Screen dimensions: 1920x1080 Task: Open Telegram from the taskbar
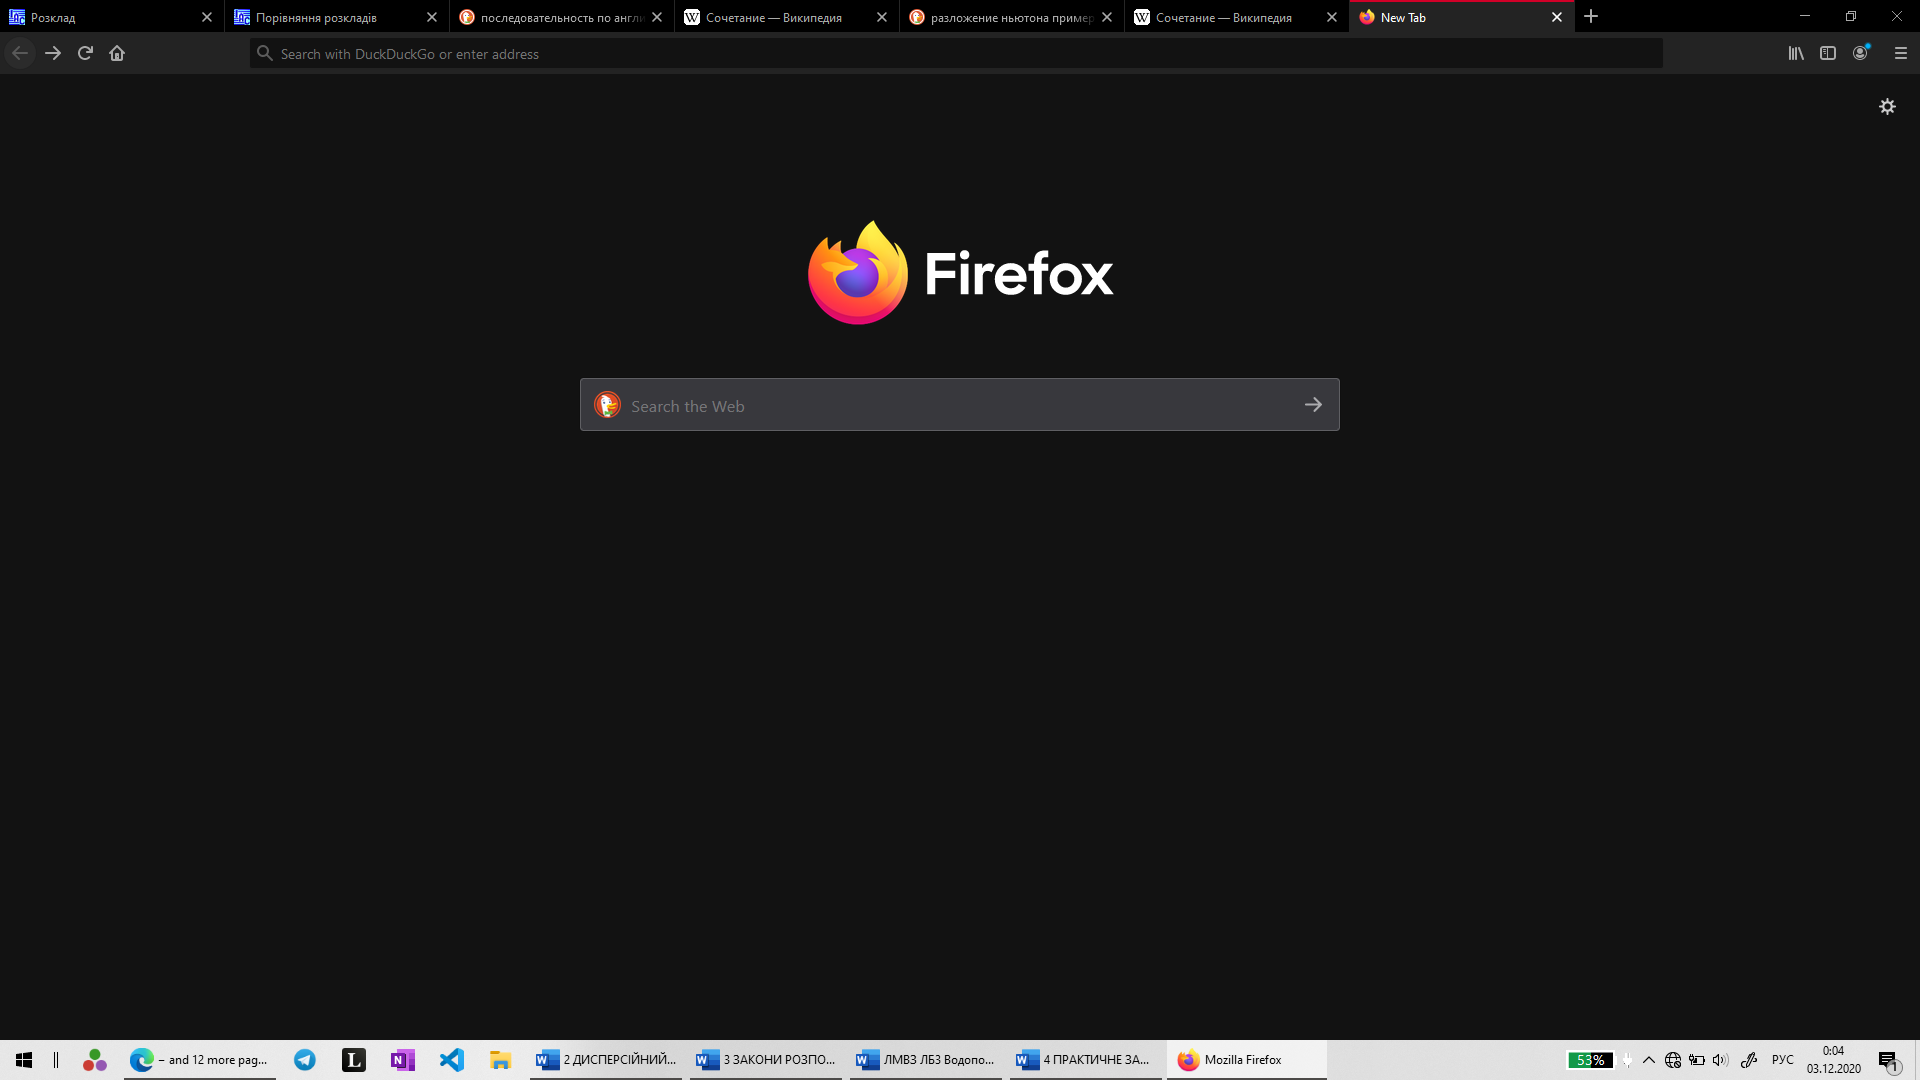305,1060
